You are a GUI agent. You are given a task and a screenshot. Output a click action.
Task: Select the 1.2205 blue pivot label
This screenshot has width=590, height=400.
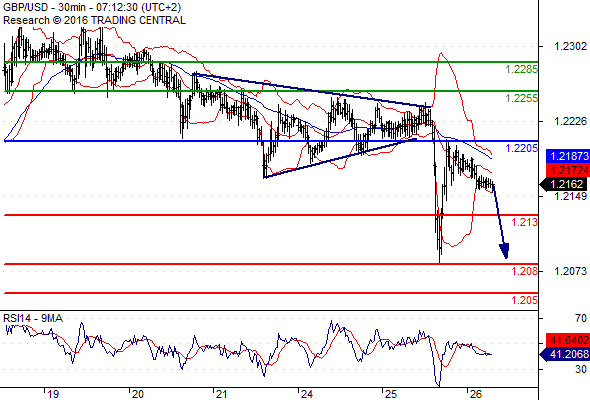pos(521,148)
